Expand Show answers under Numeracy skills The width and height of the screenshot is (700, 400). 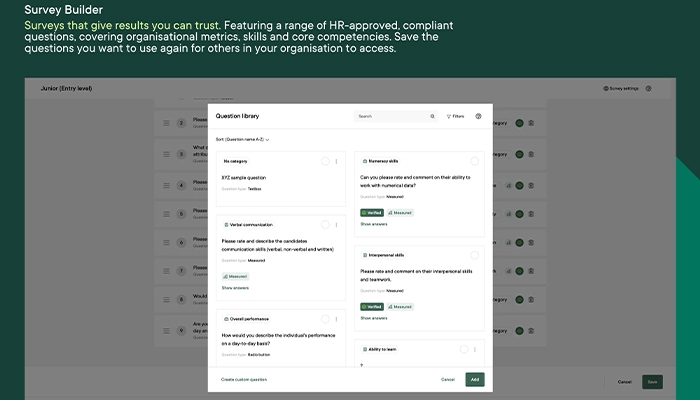click(374, 224)
